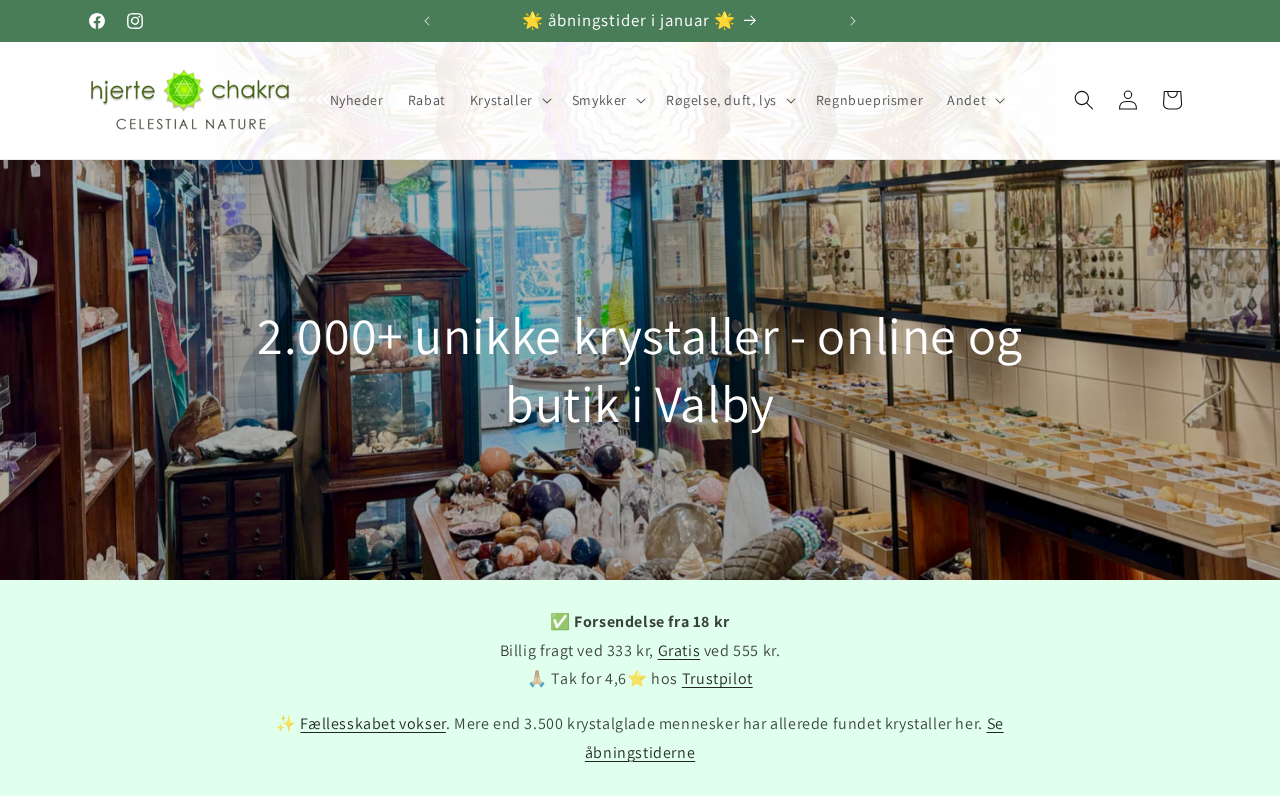Open the Facebook page icon
The image size is (1280, 800).
click(97, 21)
